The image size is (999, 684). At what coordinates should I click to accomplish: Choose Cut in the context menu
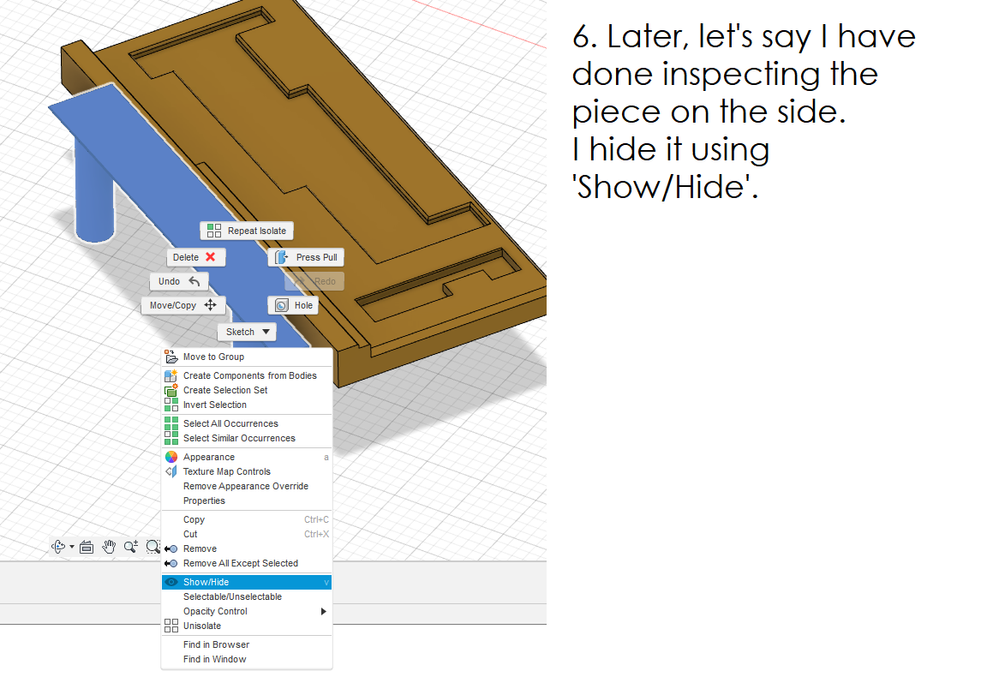click(247, 534)
